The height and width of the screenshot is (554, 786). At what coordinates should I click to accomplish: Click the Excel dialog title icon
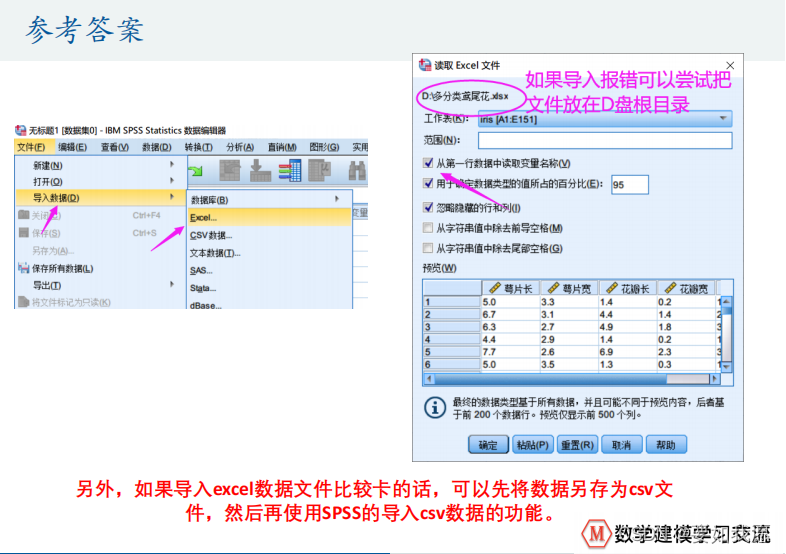pos(425,65)
